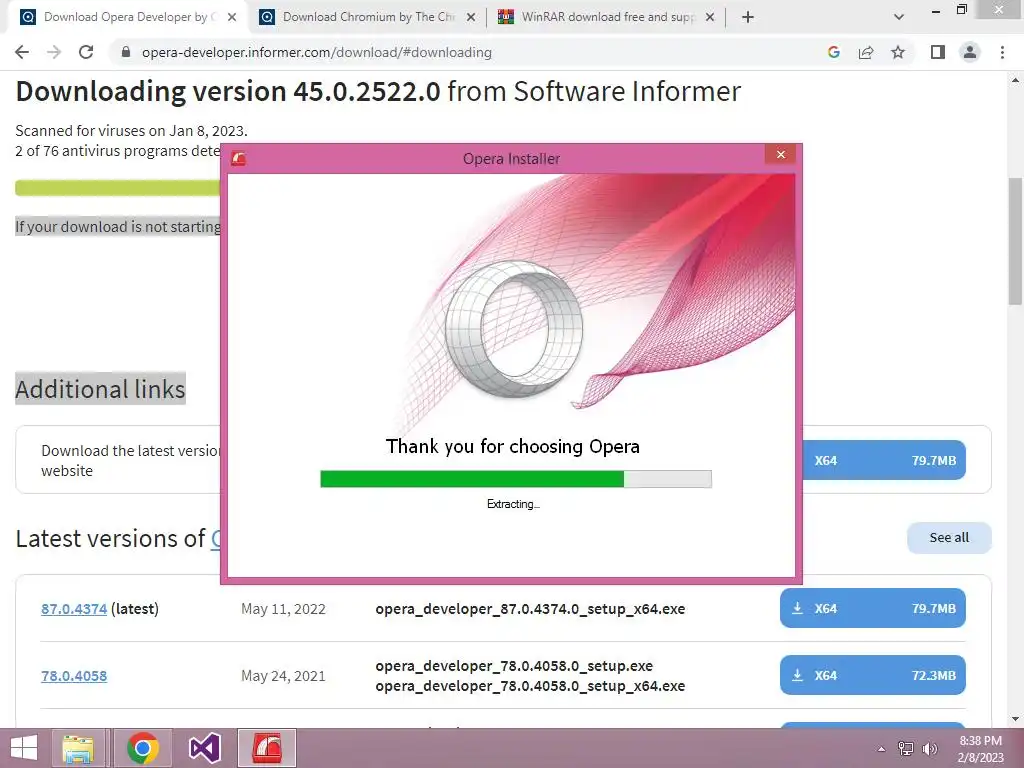Image resolution: width=1024 pixels, height=768 pixels.
Task: Click the green installer extraction progress bar
Action: coord(516,479)
